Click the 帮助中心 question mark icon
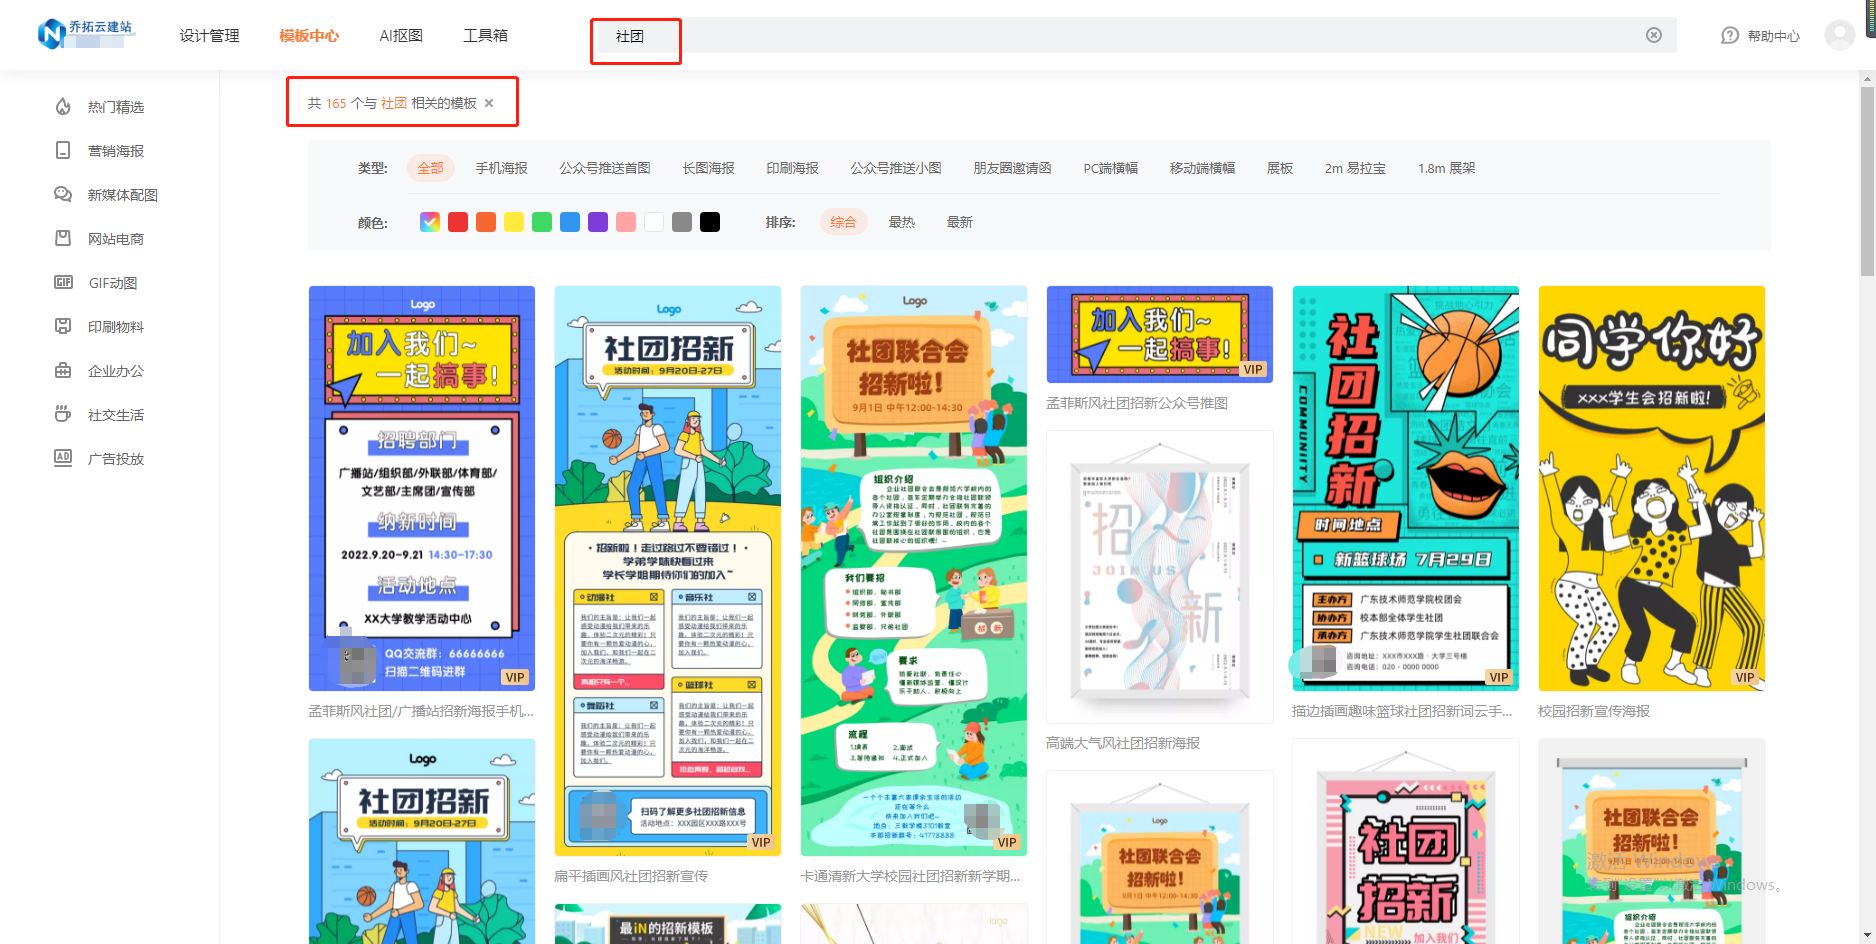1876x944 pixels. (x=1729, y=35)
